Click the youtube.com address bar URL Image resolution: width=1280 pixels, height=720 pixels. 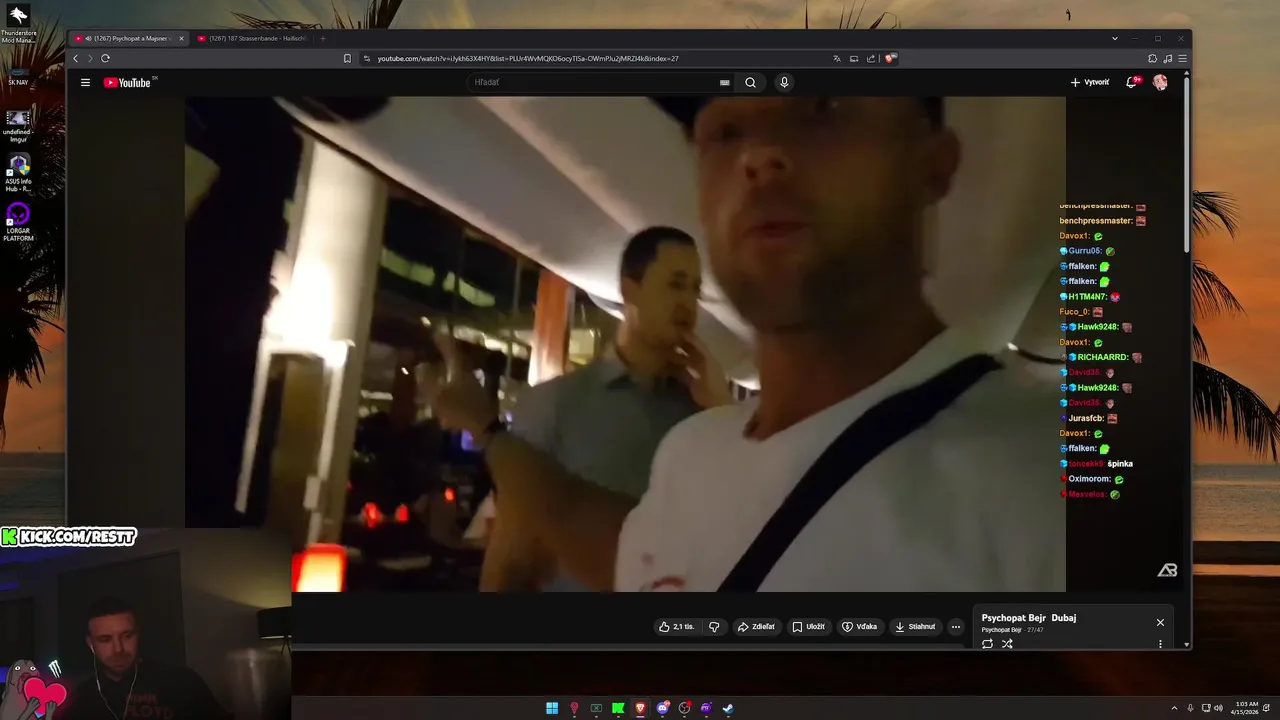coord(528,58)
